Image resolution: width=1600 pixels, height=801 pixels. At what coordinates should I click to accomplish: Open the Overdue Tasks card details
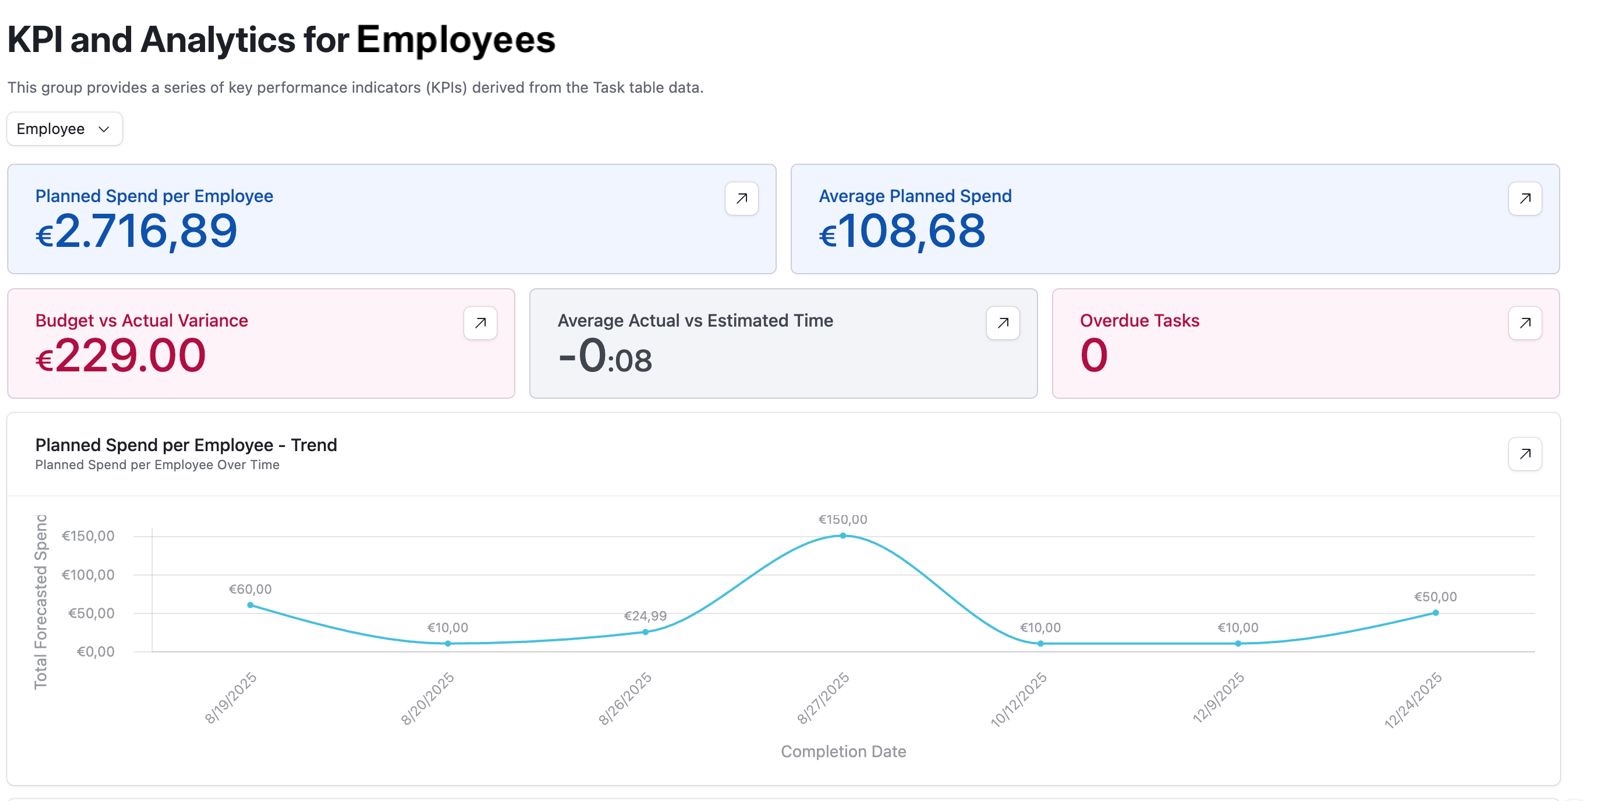click(x=1524, y=323)
